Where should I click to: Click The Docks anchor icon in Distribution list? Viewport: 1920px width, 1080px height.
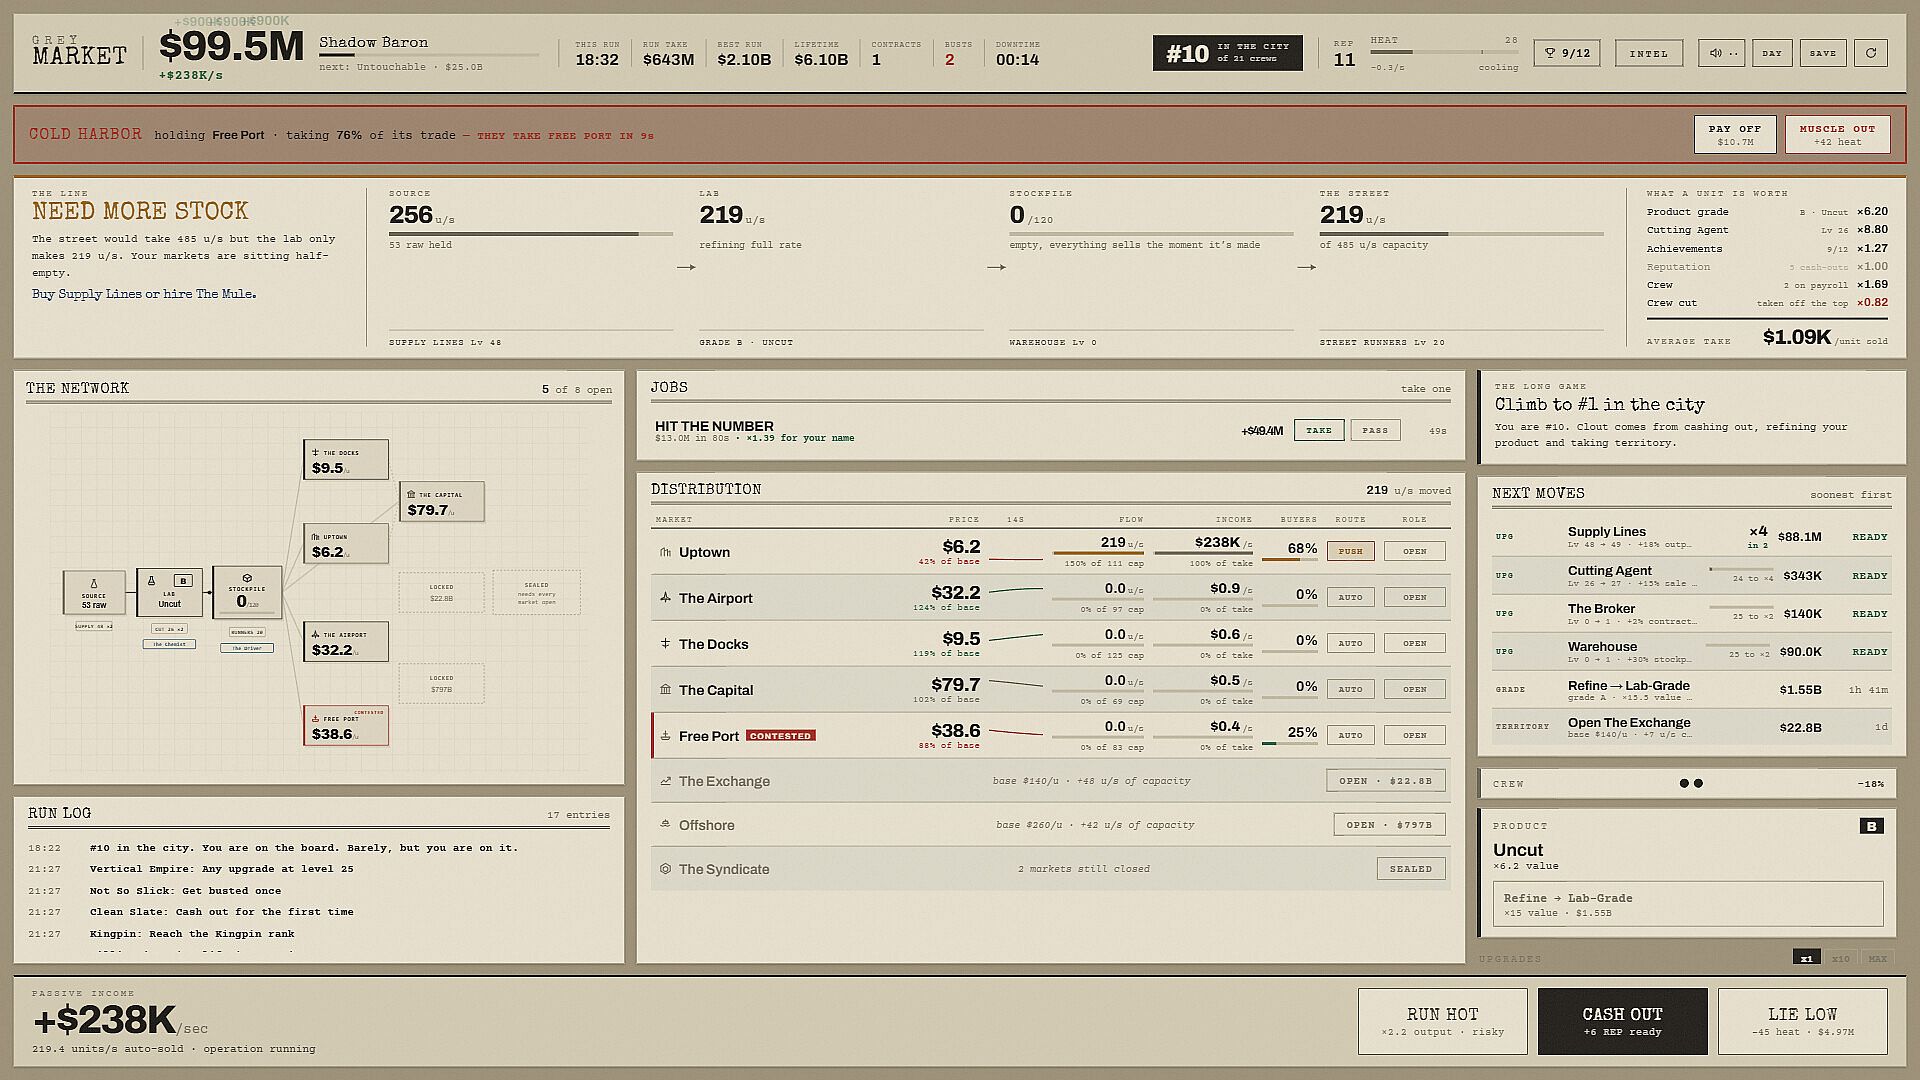[665, 644]
